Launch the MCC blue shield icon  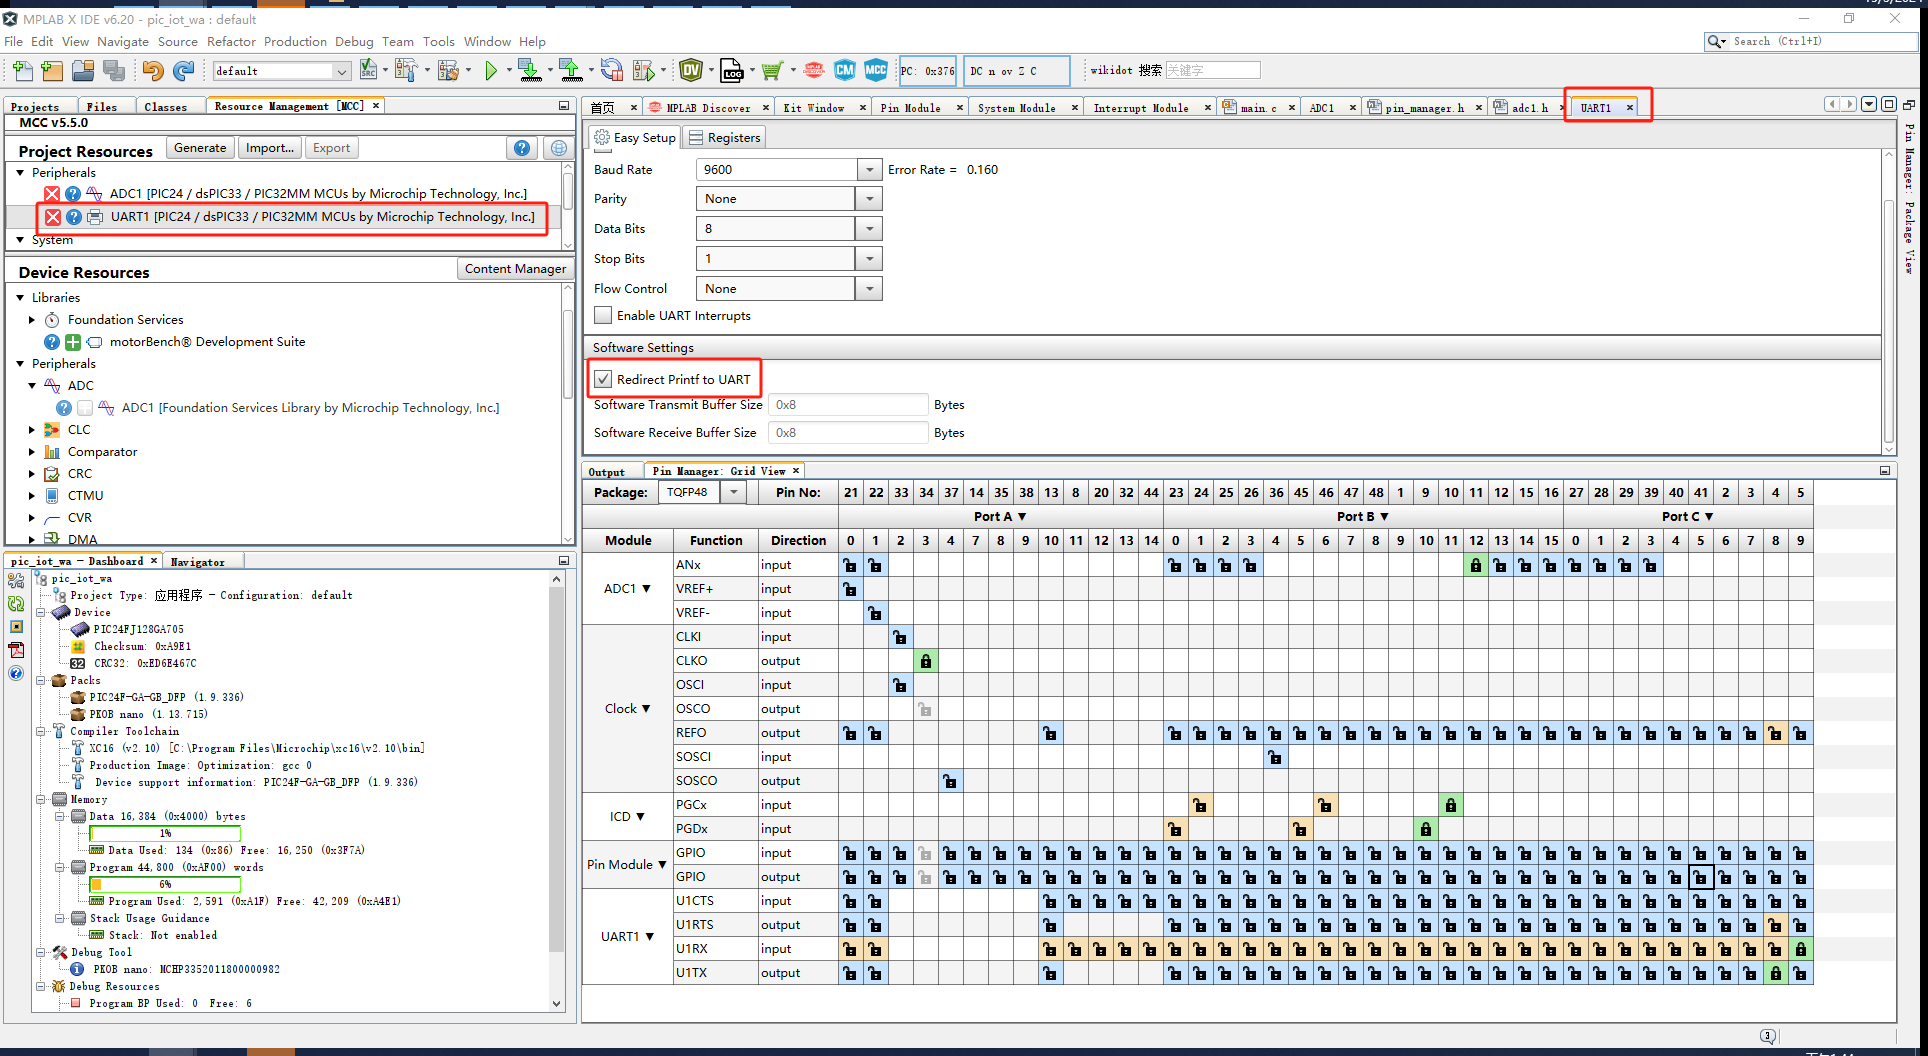click(876, 70)
